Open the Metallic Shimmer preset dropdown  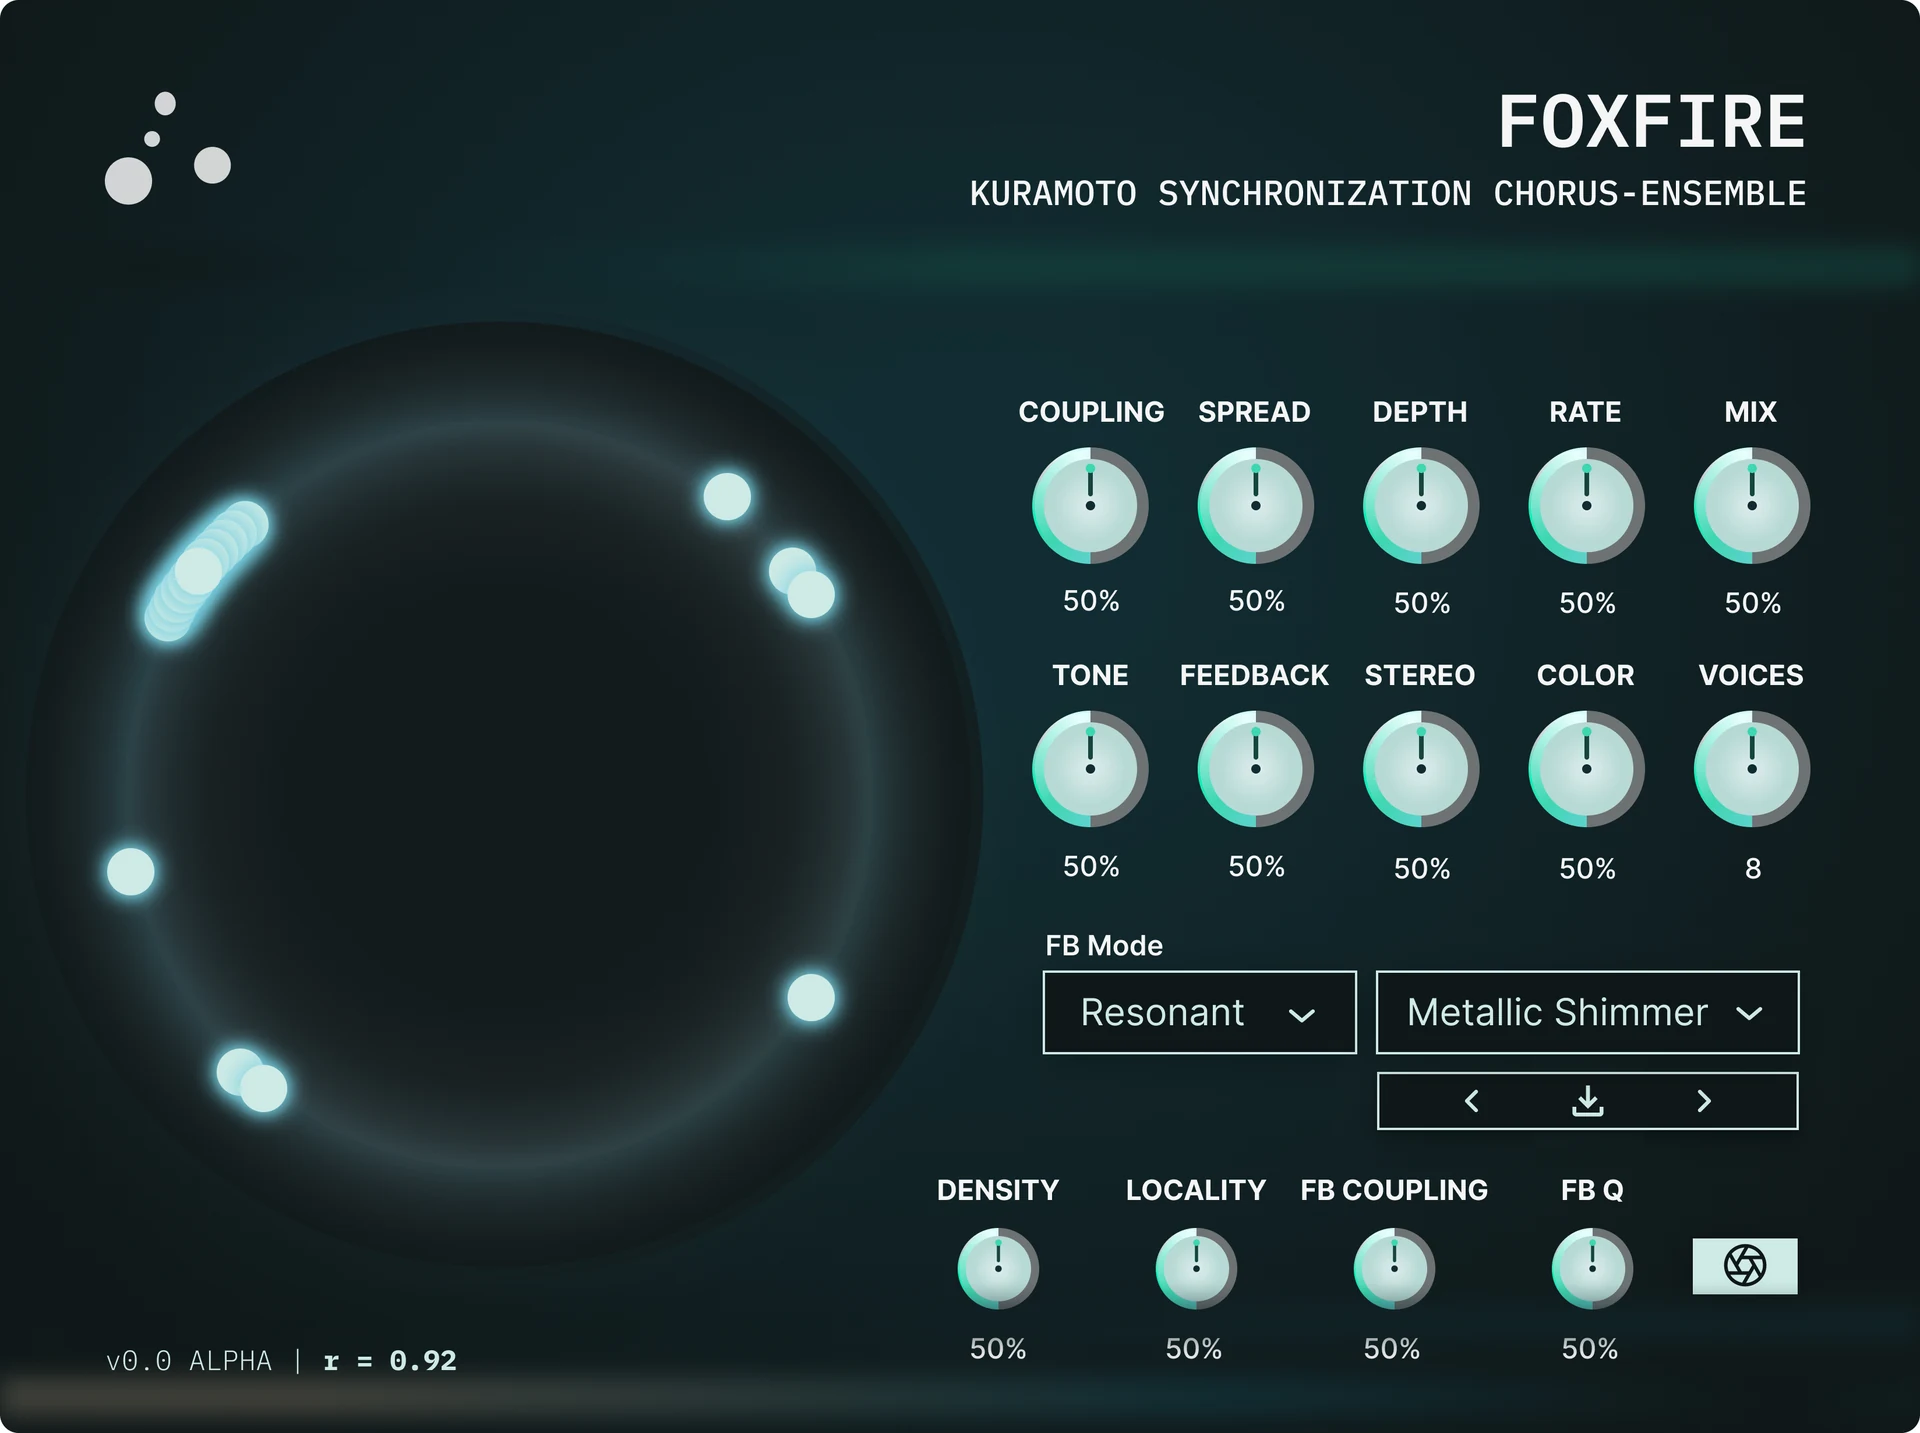pyautogui.click(x=1587, y=1012)
